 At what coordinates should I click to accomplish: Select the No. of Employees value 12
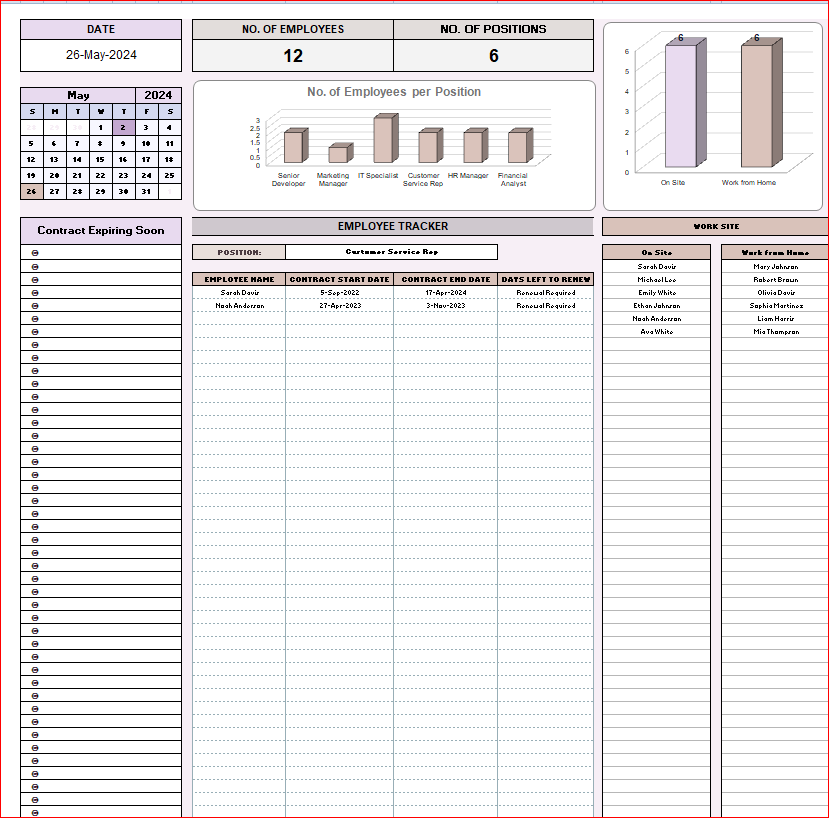pyautogui.click(x=292, y=56)
